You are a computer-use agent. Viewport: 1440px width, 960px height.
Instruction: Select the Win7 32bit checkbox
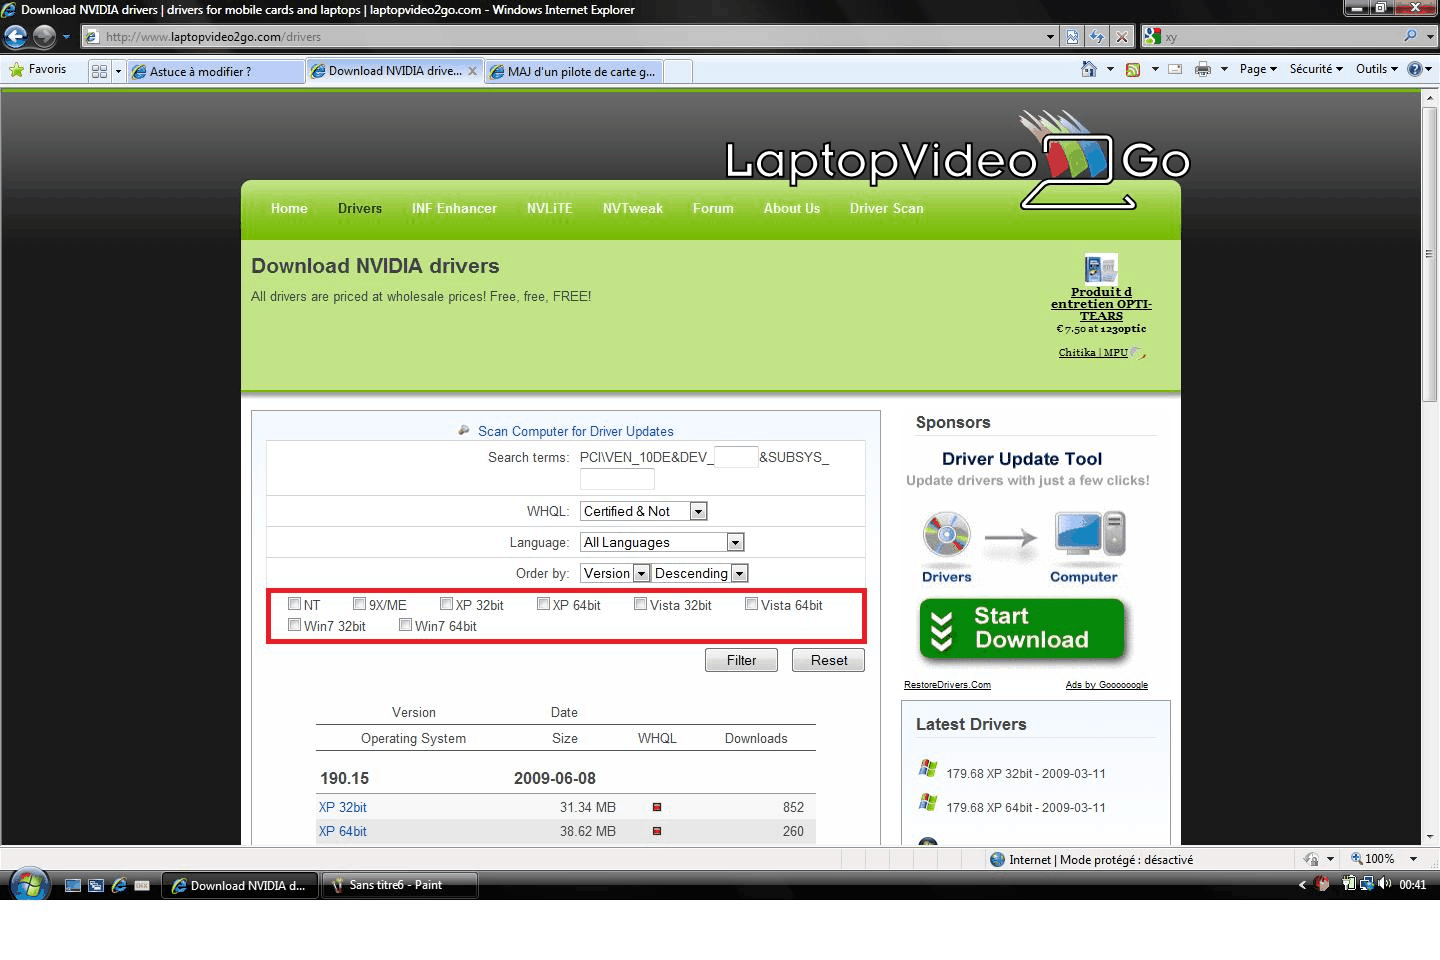tap(295, 625)
